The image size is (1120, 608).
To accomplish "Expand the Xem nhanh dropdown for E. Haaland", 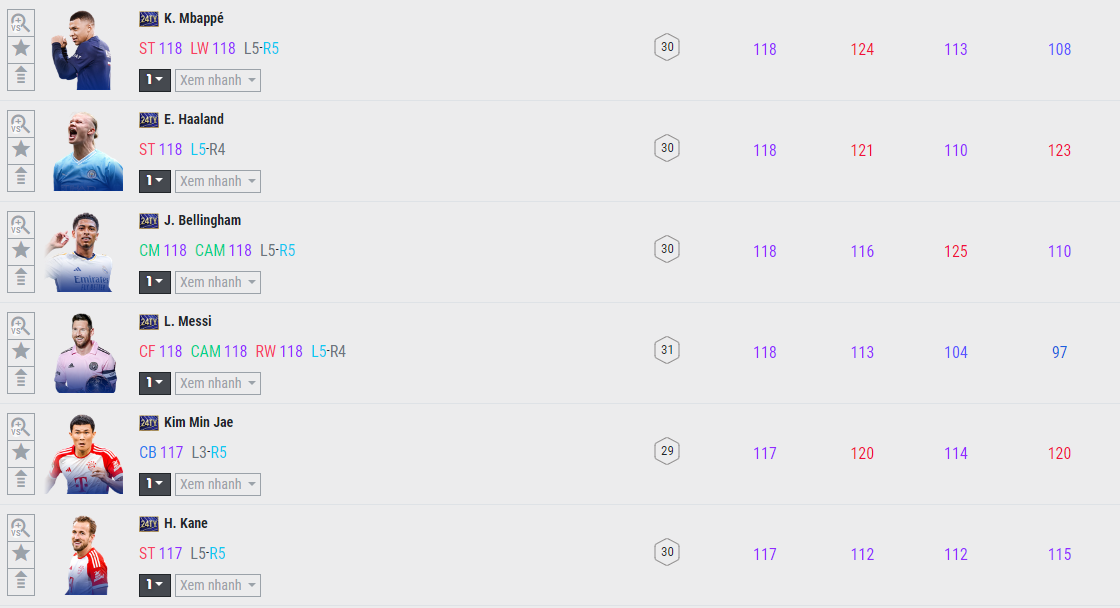I will [218, 181].
